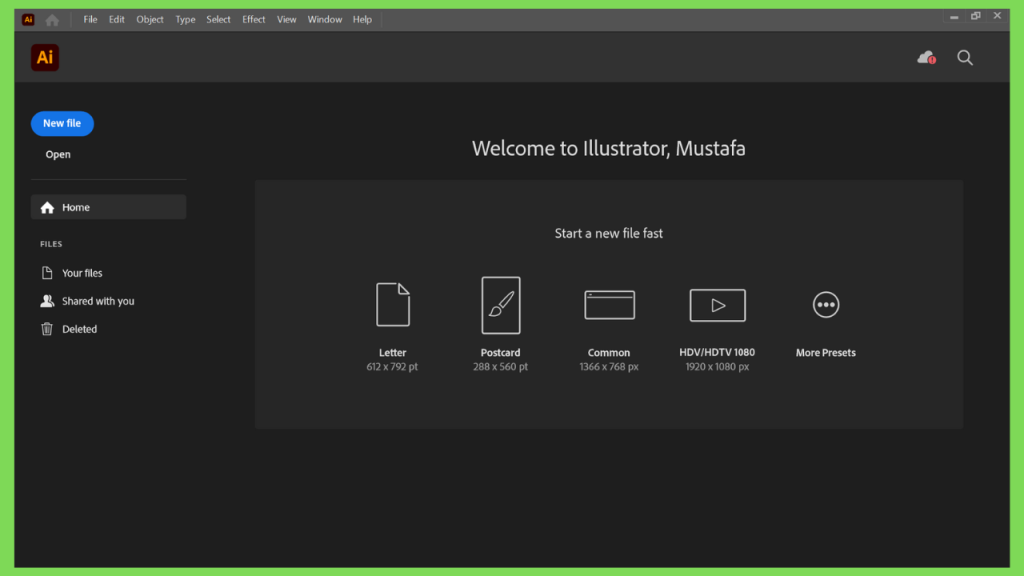
Task: Click the New file button
Action: click(62, 123)
